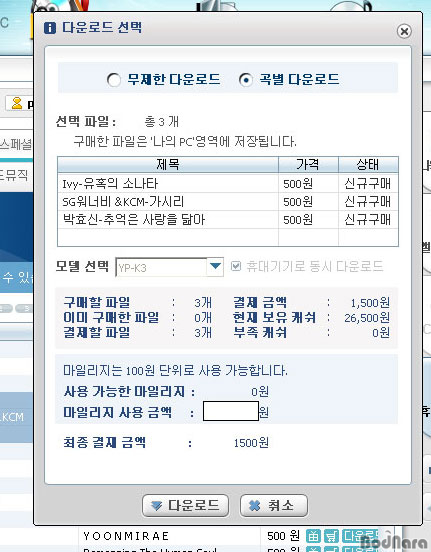
Task: Click the 가격 column header
Action: pyautogui.click(x=308, y=164)
